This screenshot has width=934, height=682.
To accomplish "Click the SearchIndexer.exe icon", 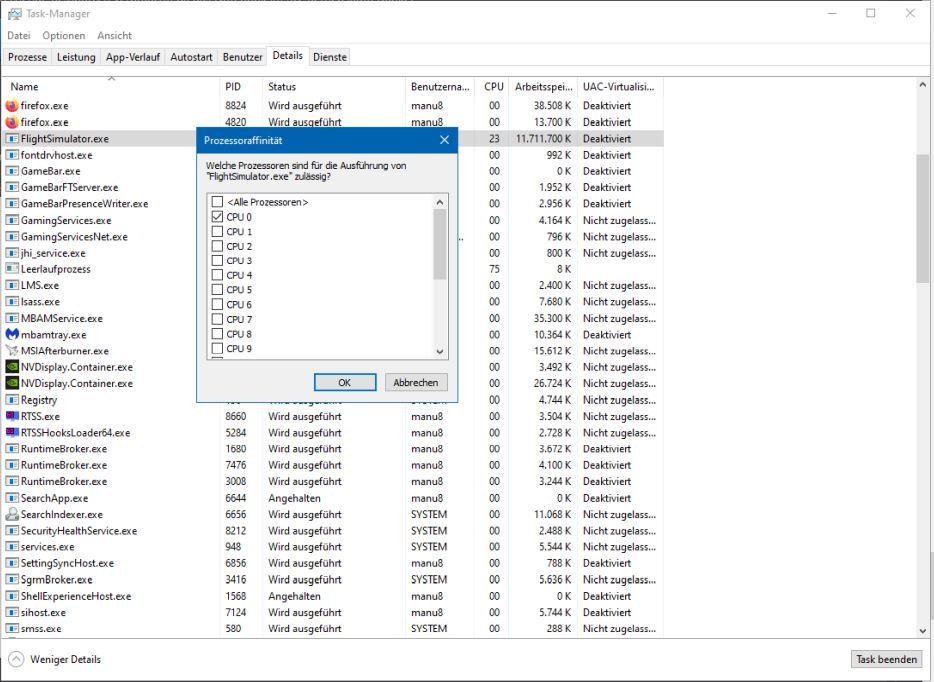I will point(12,514).
